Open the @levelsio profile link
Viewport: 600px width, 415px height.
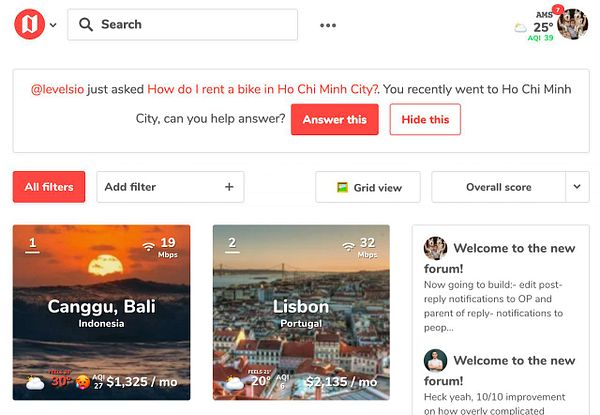coord(57,89)
